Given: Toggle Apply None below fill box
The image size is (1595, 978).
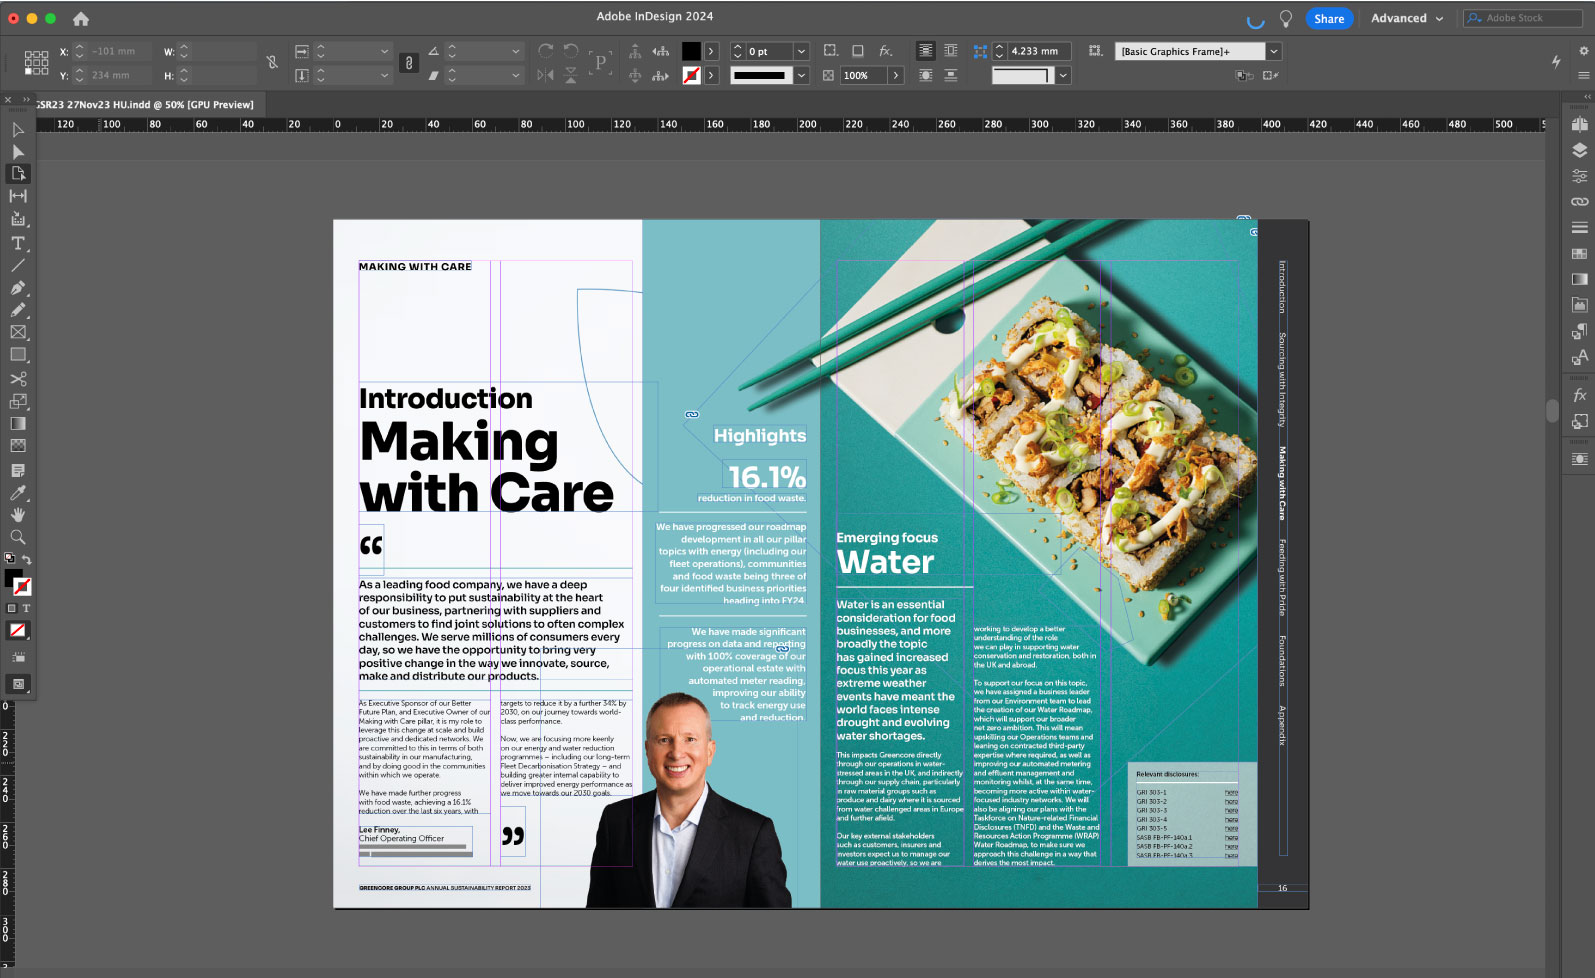Looking at the screenshot, I should (17, 630).
